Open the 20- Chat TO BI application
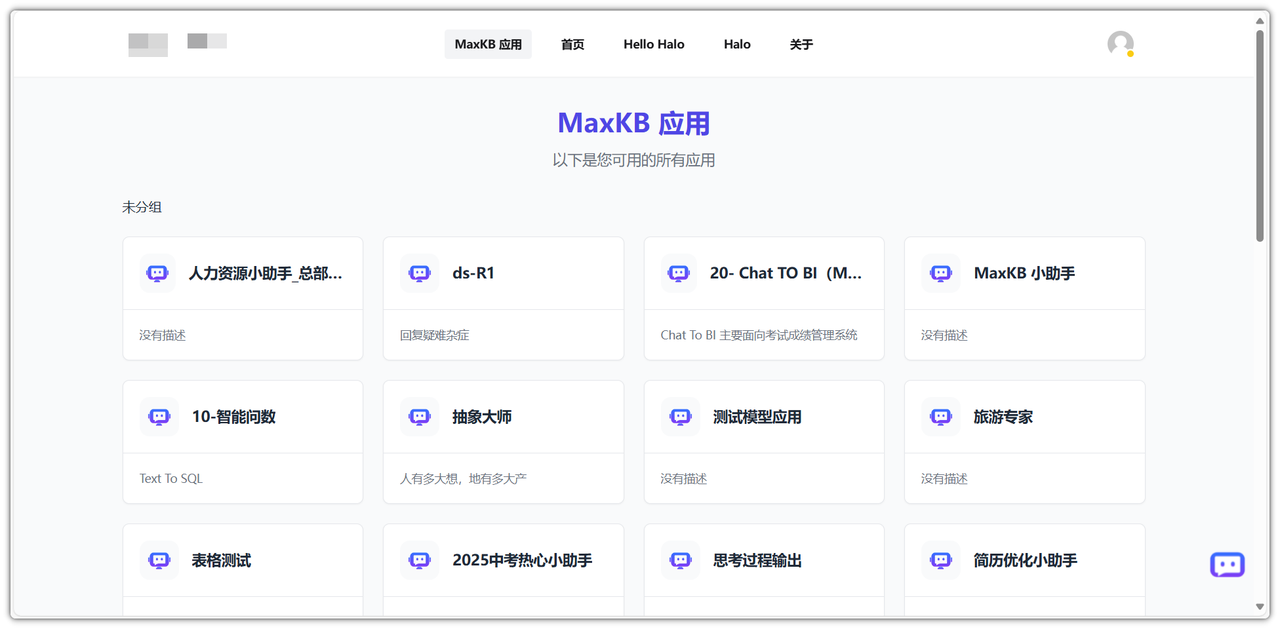Image resolution: width=1280 pixels, height=629 pixels. click(x=763, y=297)
